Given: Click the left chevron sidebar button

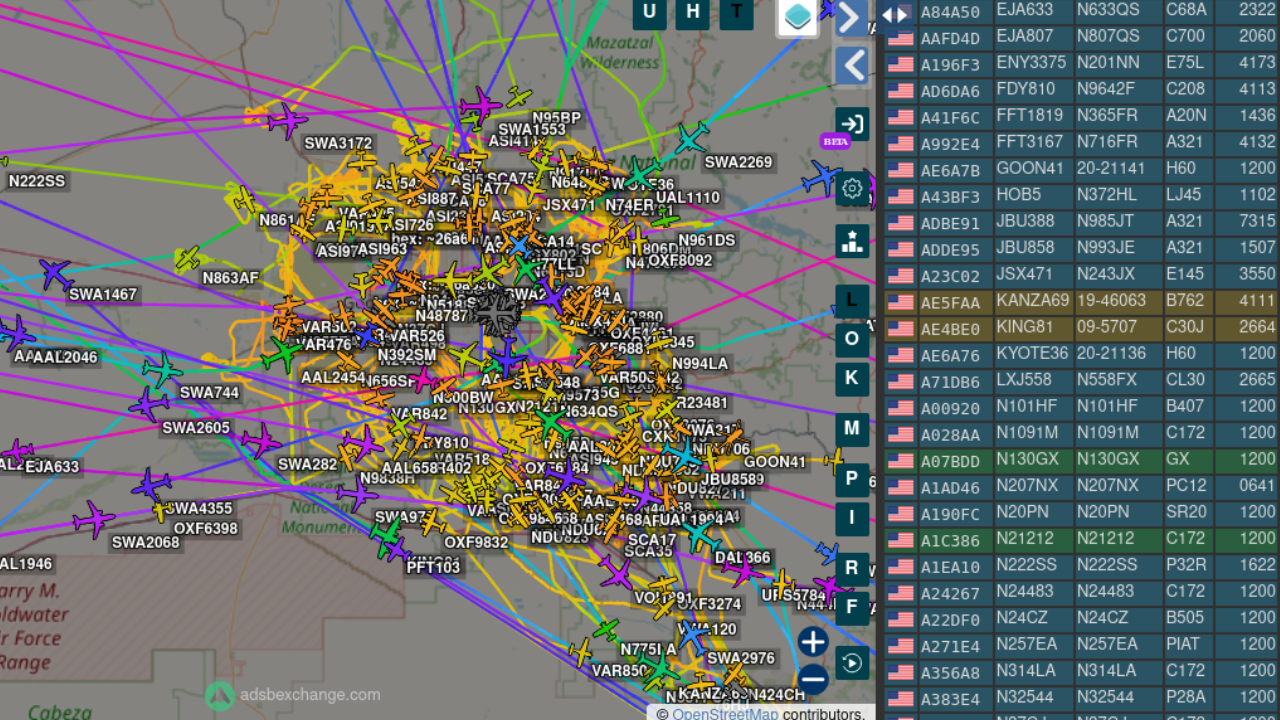Looking at the screenshot, I should 852,66.
